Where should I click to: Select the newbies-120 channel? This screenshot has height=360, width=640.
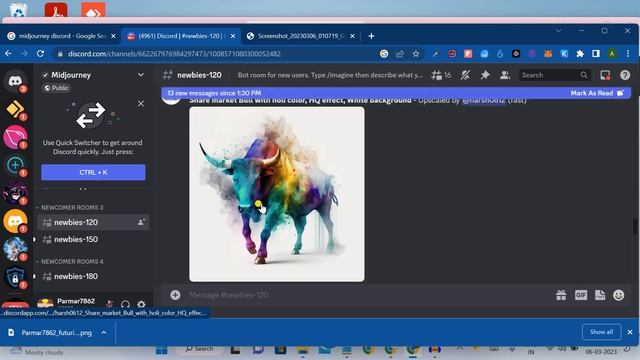(x=93, y=222)
